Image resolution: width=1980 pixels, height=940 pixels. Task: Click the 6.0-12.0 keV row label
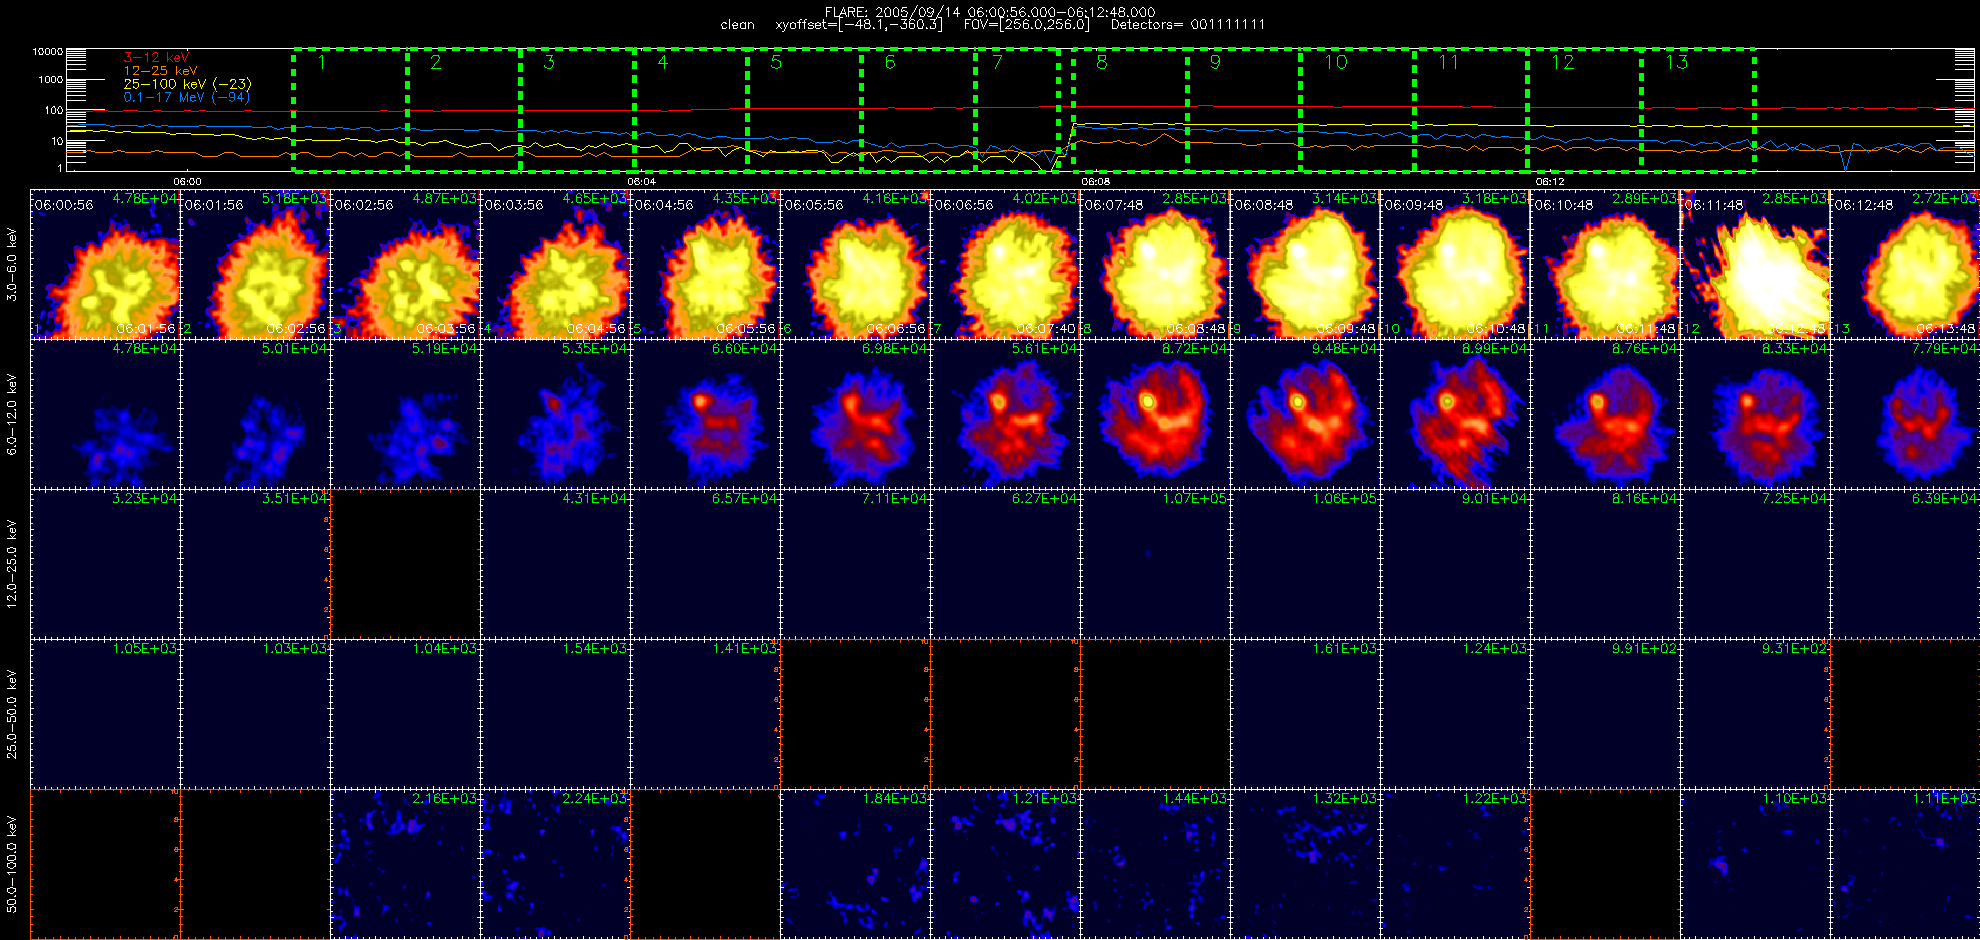pyautogui.click(x=12, y=414)
